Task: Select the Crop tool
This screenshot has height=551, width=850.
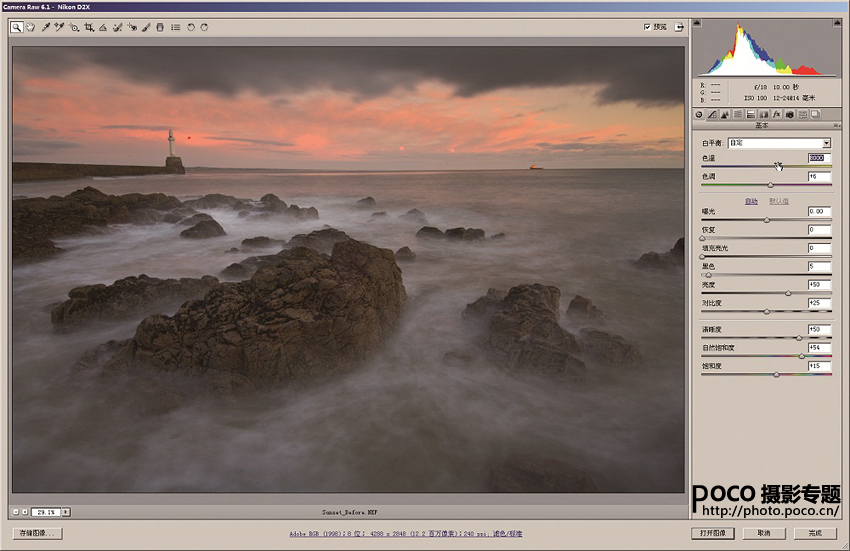Action: (89, 27)
